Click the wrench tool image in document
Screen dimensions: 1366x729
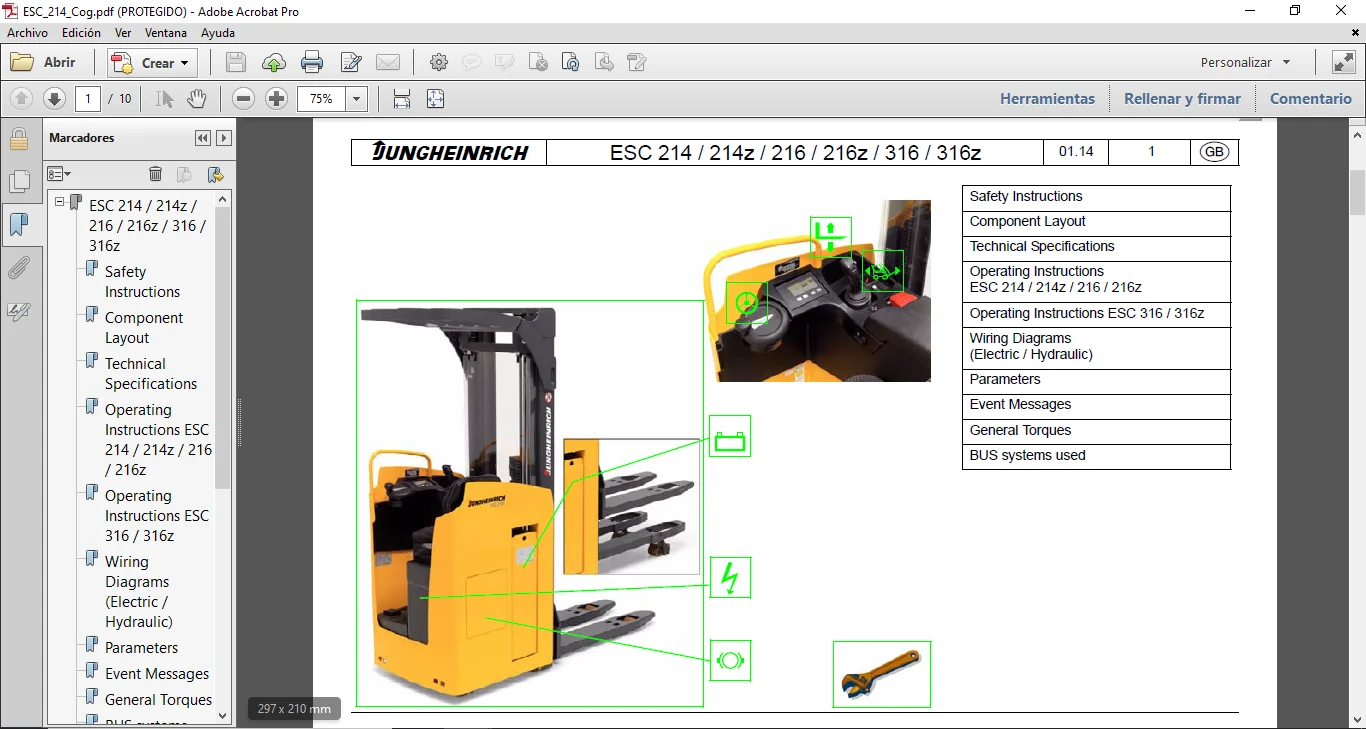(x=881, y=674)
